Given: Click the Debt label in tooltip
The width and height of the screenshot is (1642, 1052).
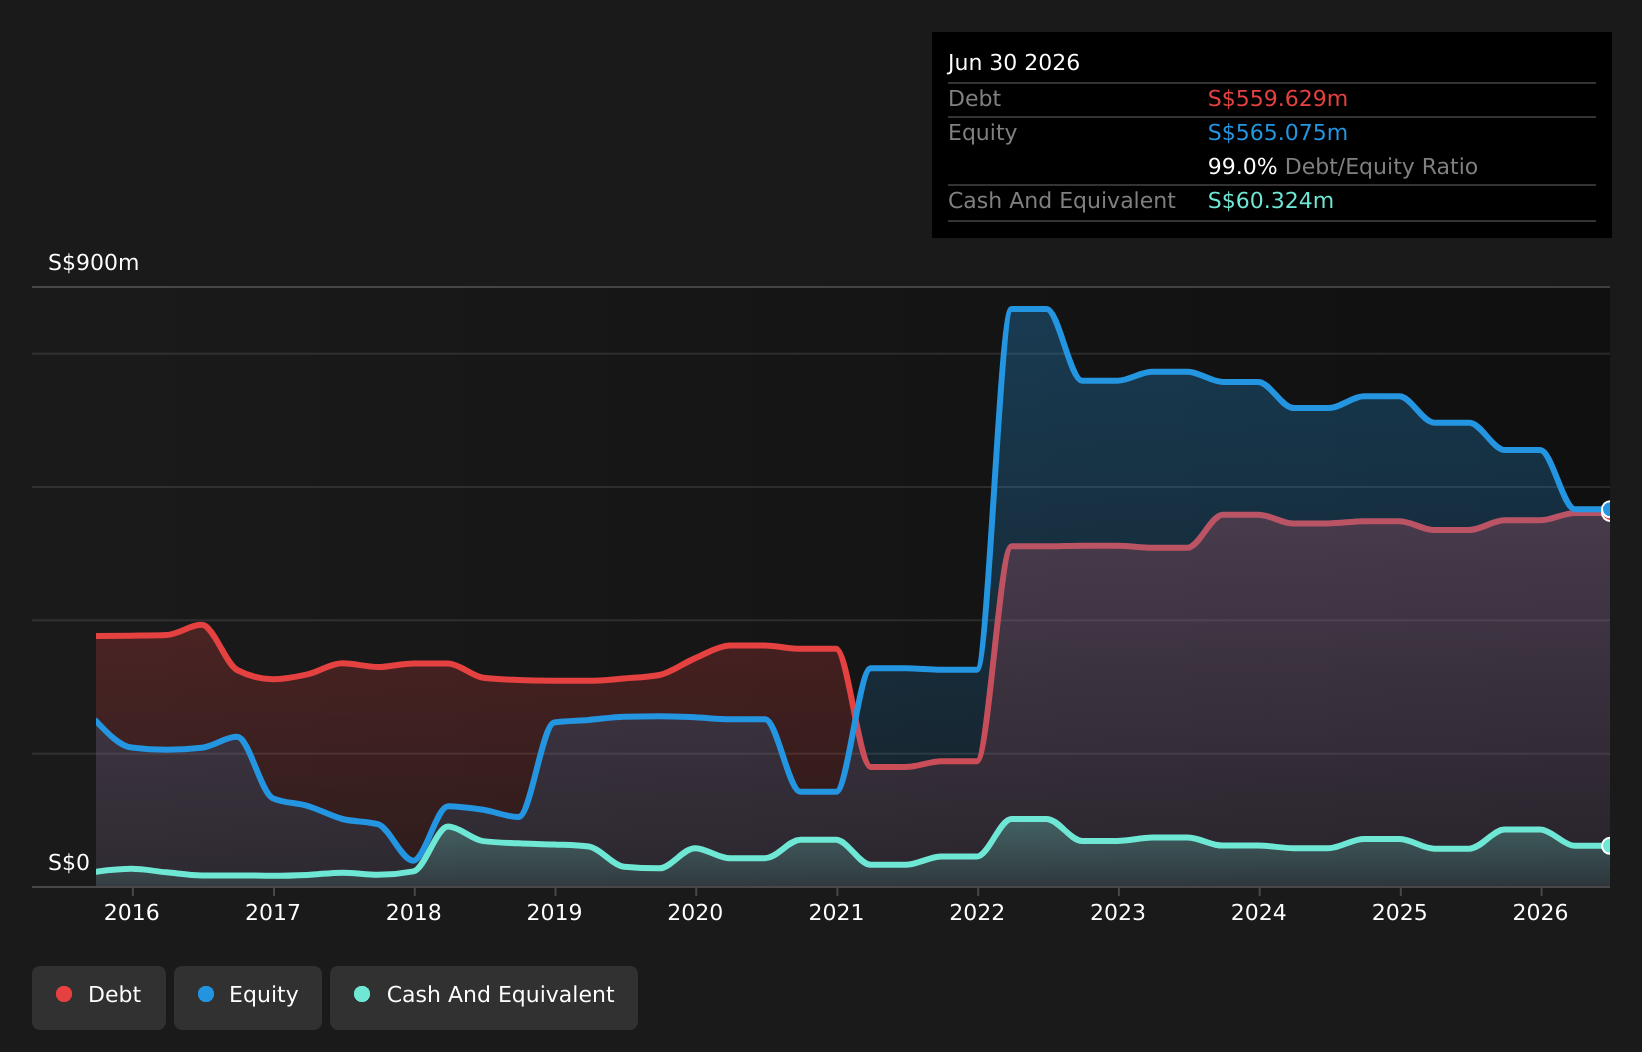Looking at the screenshot, I should [x=975, y=99].
